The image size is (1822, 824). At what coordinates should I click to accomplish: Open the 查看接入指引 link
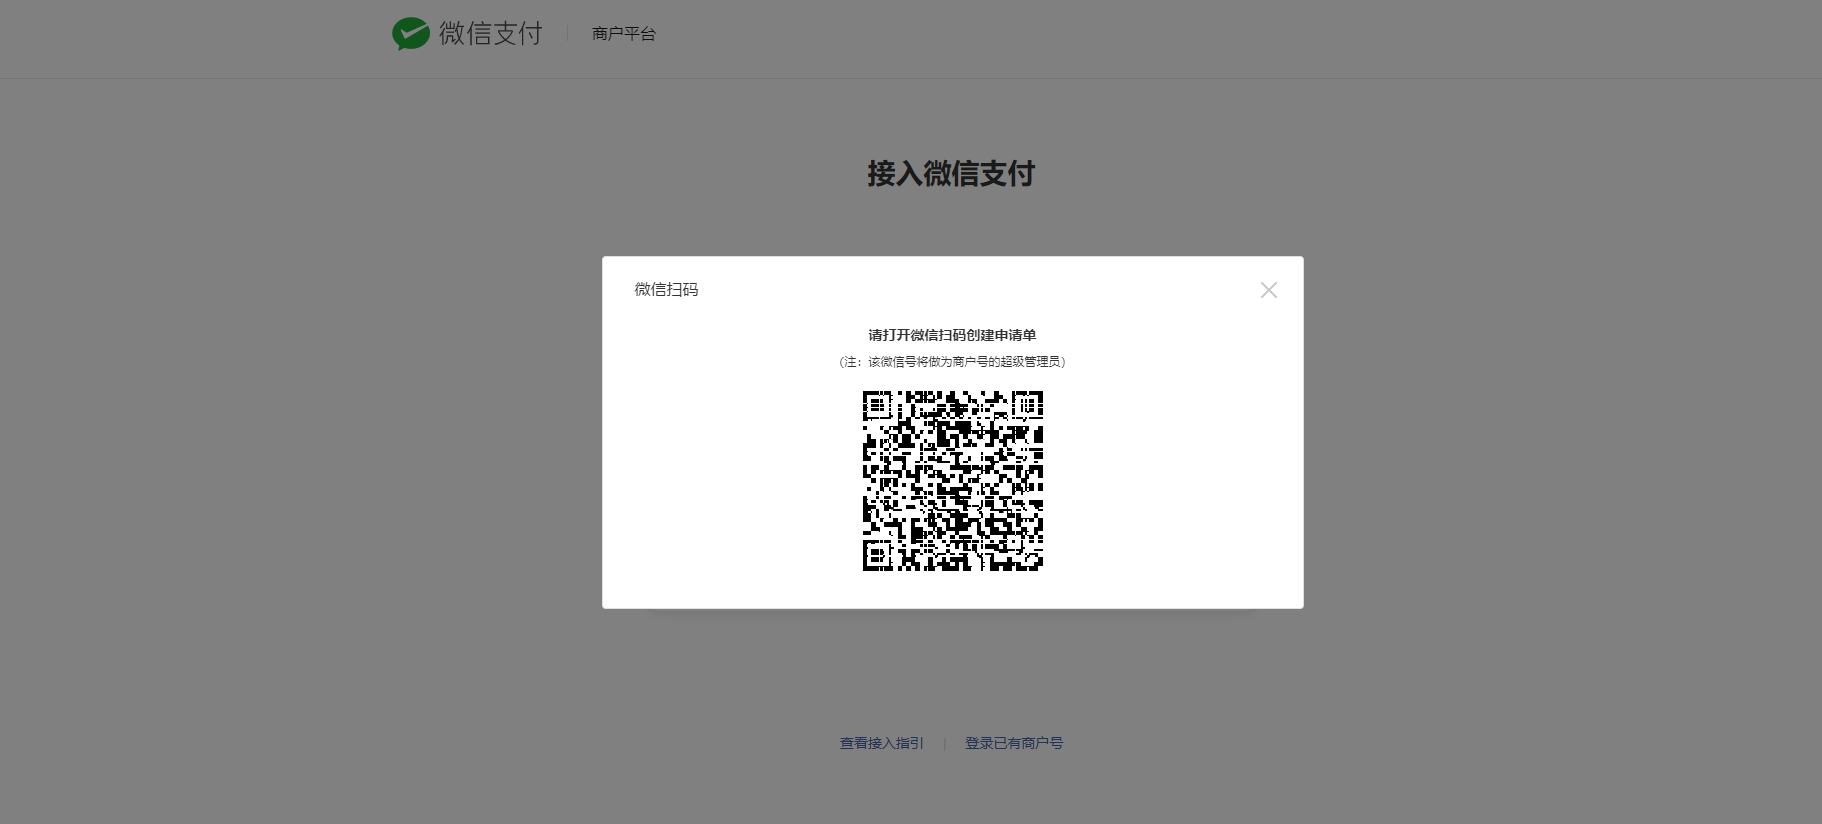(882, 743)
